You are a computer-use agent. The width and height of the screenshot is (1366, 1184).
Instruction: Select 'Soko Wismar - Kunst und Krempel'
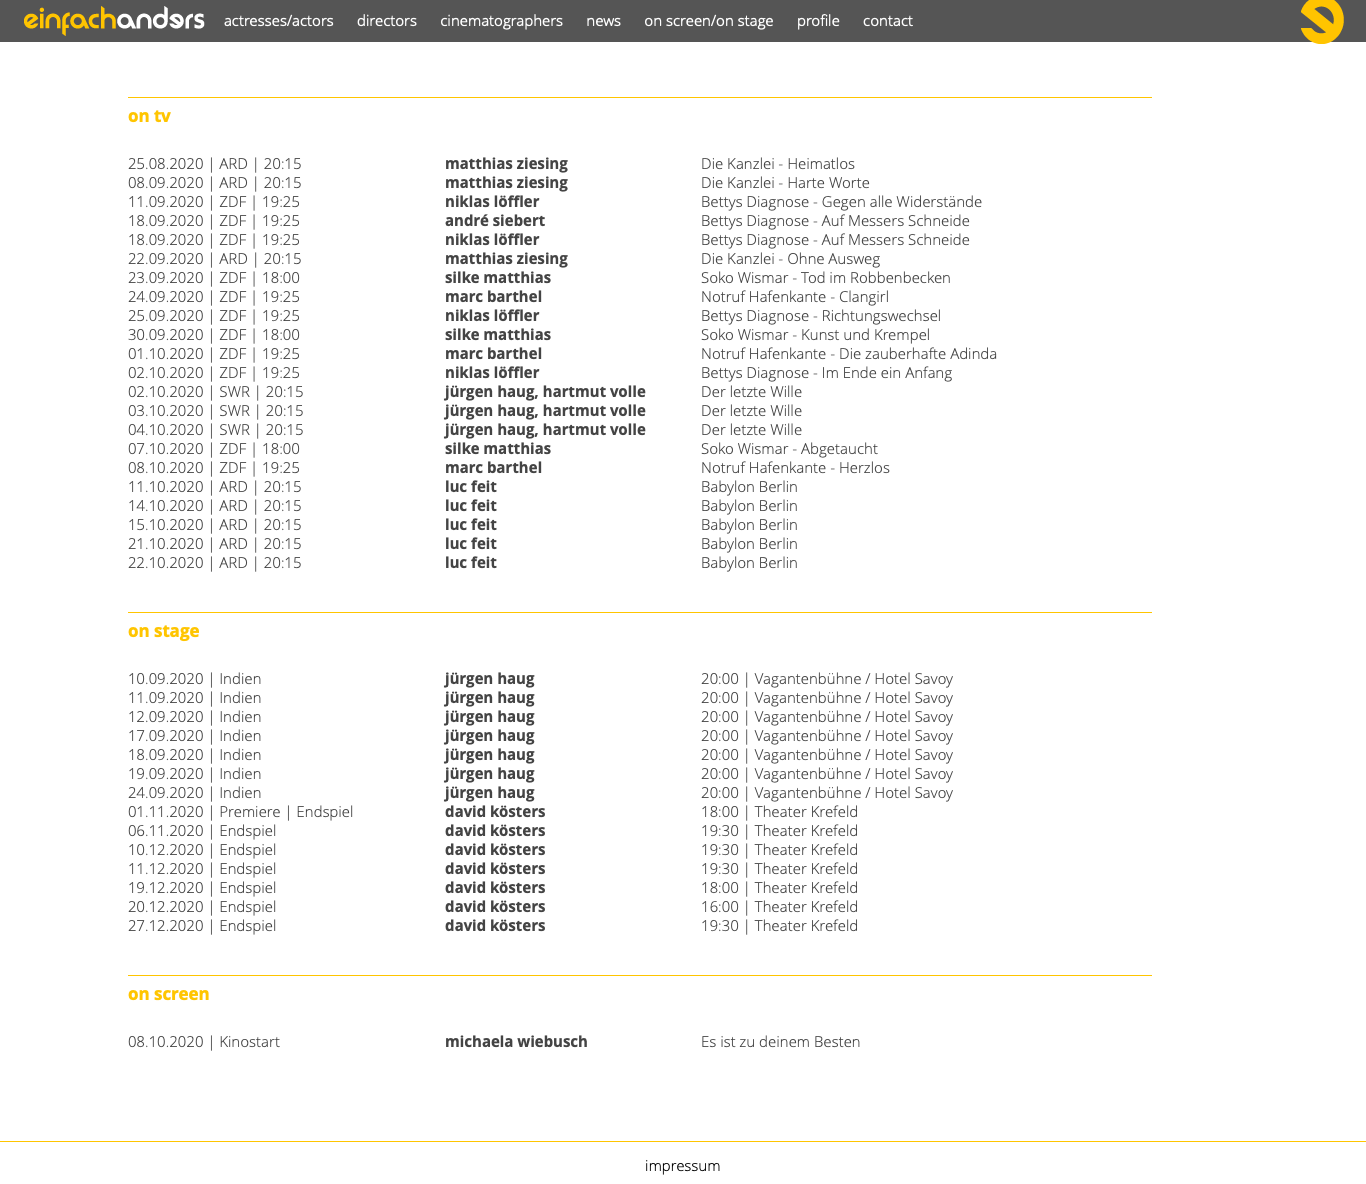click(x=815, y=335)
